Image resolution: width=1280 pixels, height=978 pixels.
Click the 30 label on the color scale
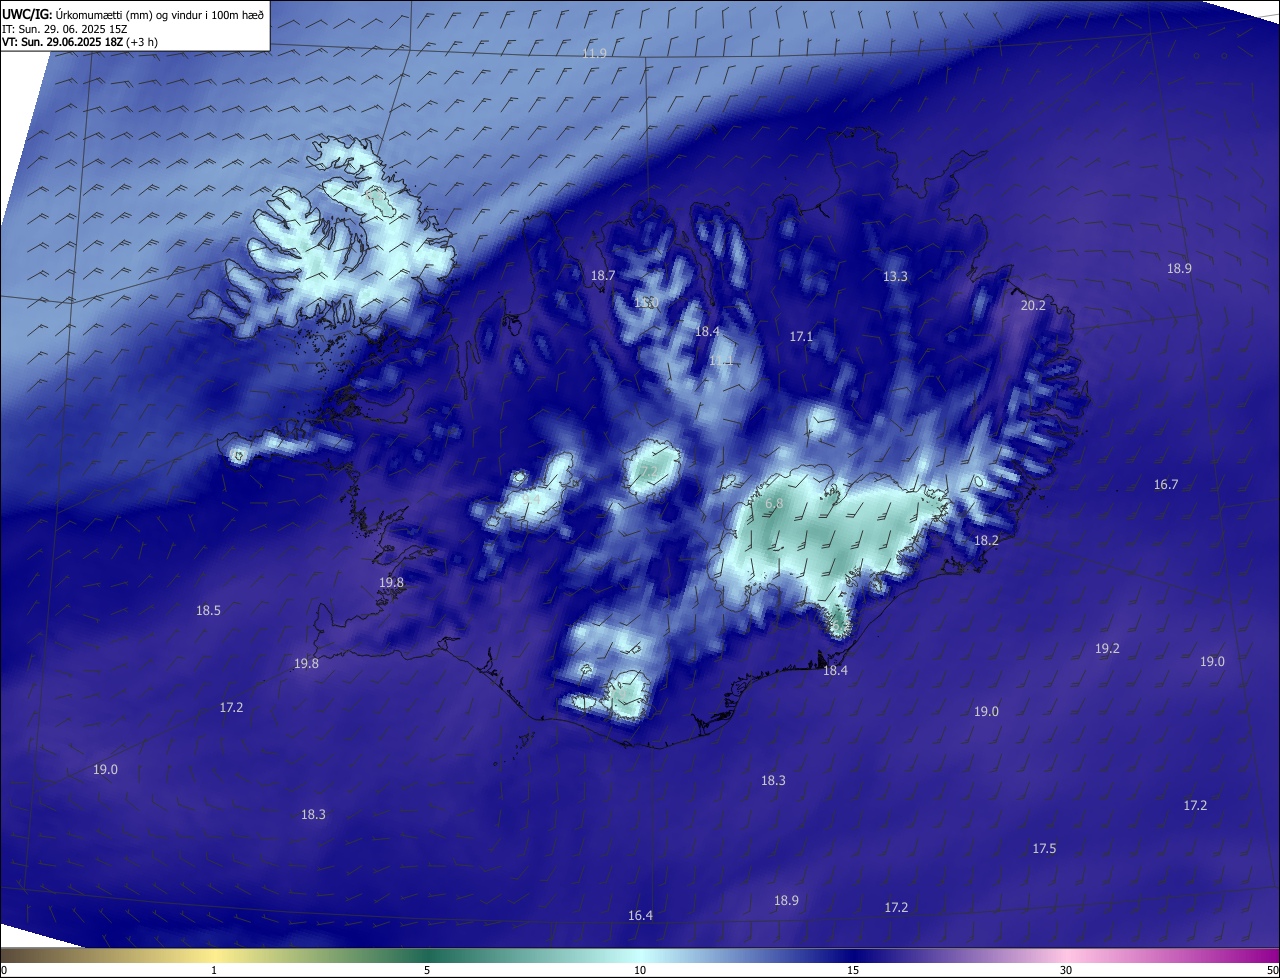click(x=1066, y=970)
